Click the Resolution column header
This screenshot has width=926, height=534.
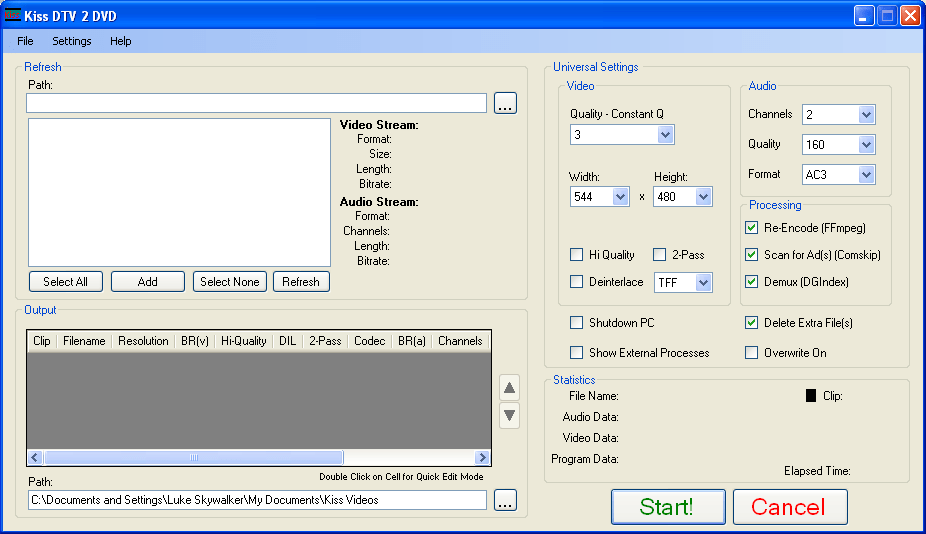pyautogui.click(x=143, y=341)
